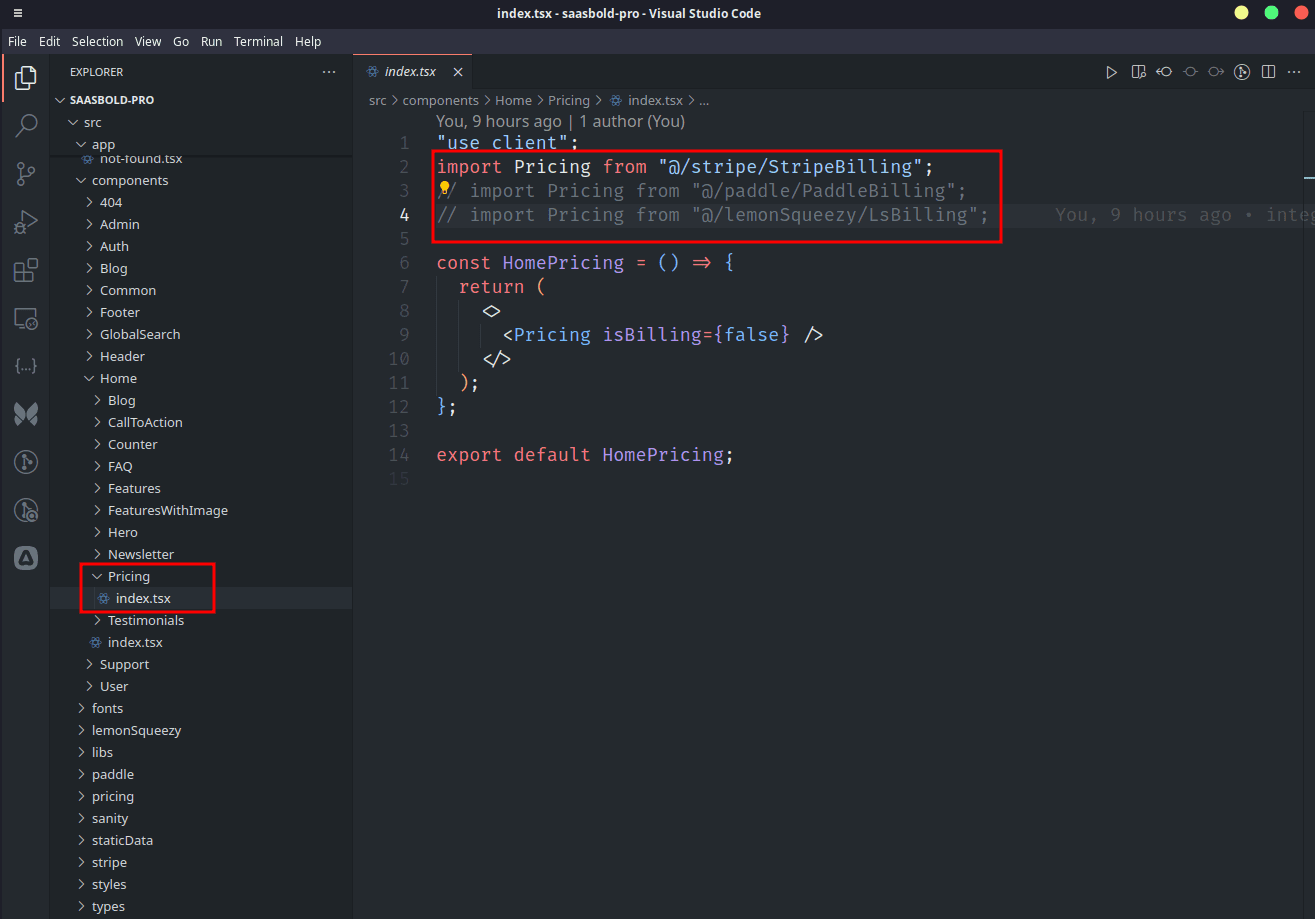
Task: Open the Run and Debug panel
Action: click(26, 222)
